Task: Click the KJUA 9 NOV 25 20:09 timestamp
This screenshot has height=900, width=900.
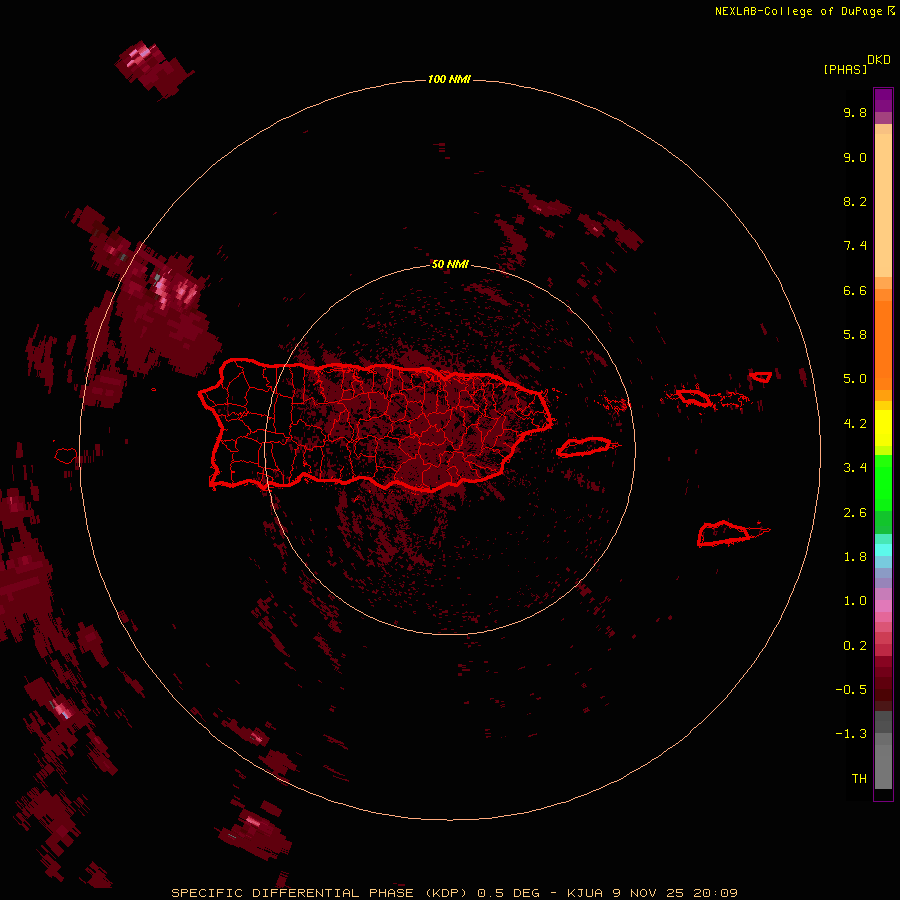Action: [652, 893]
